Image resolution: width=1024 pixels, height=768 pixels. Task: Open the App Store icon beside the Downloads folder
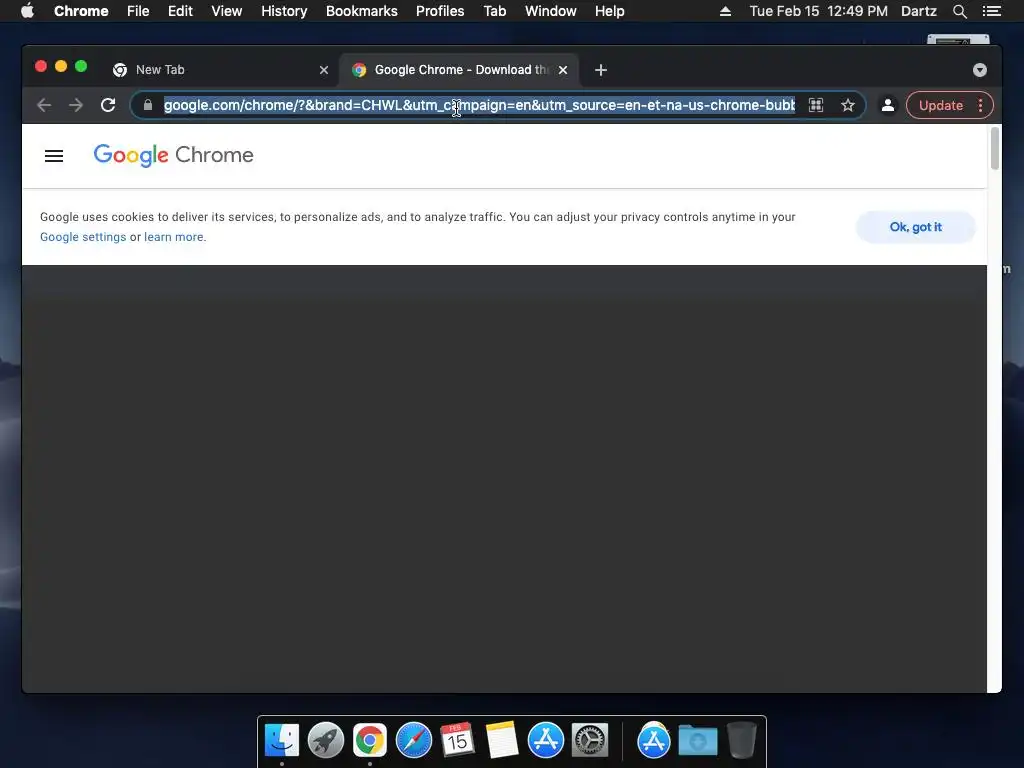coord(654,740)
